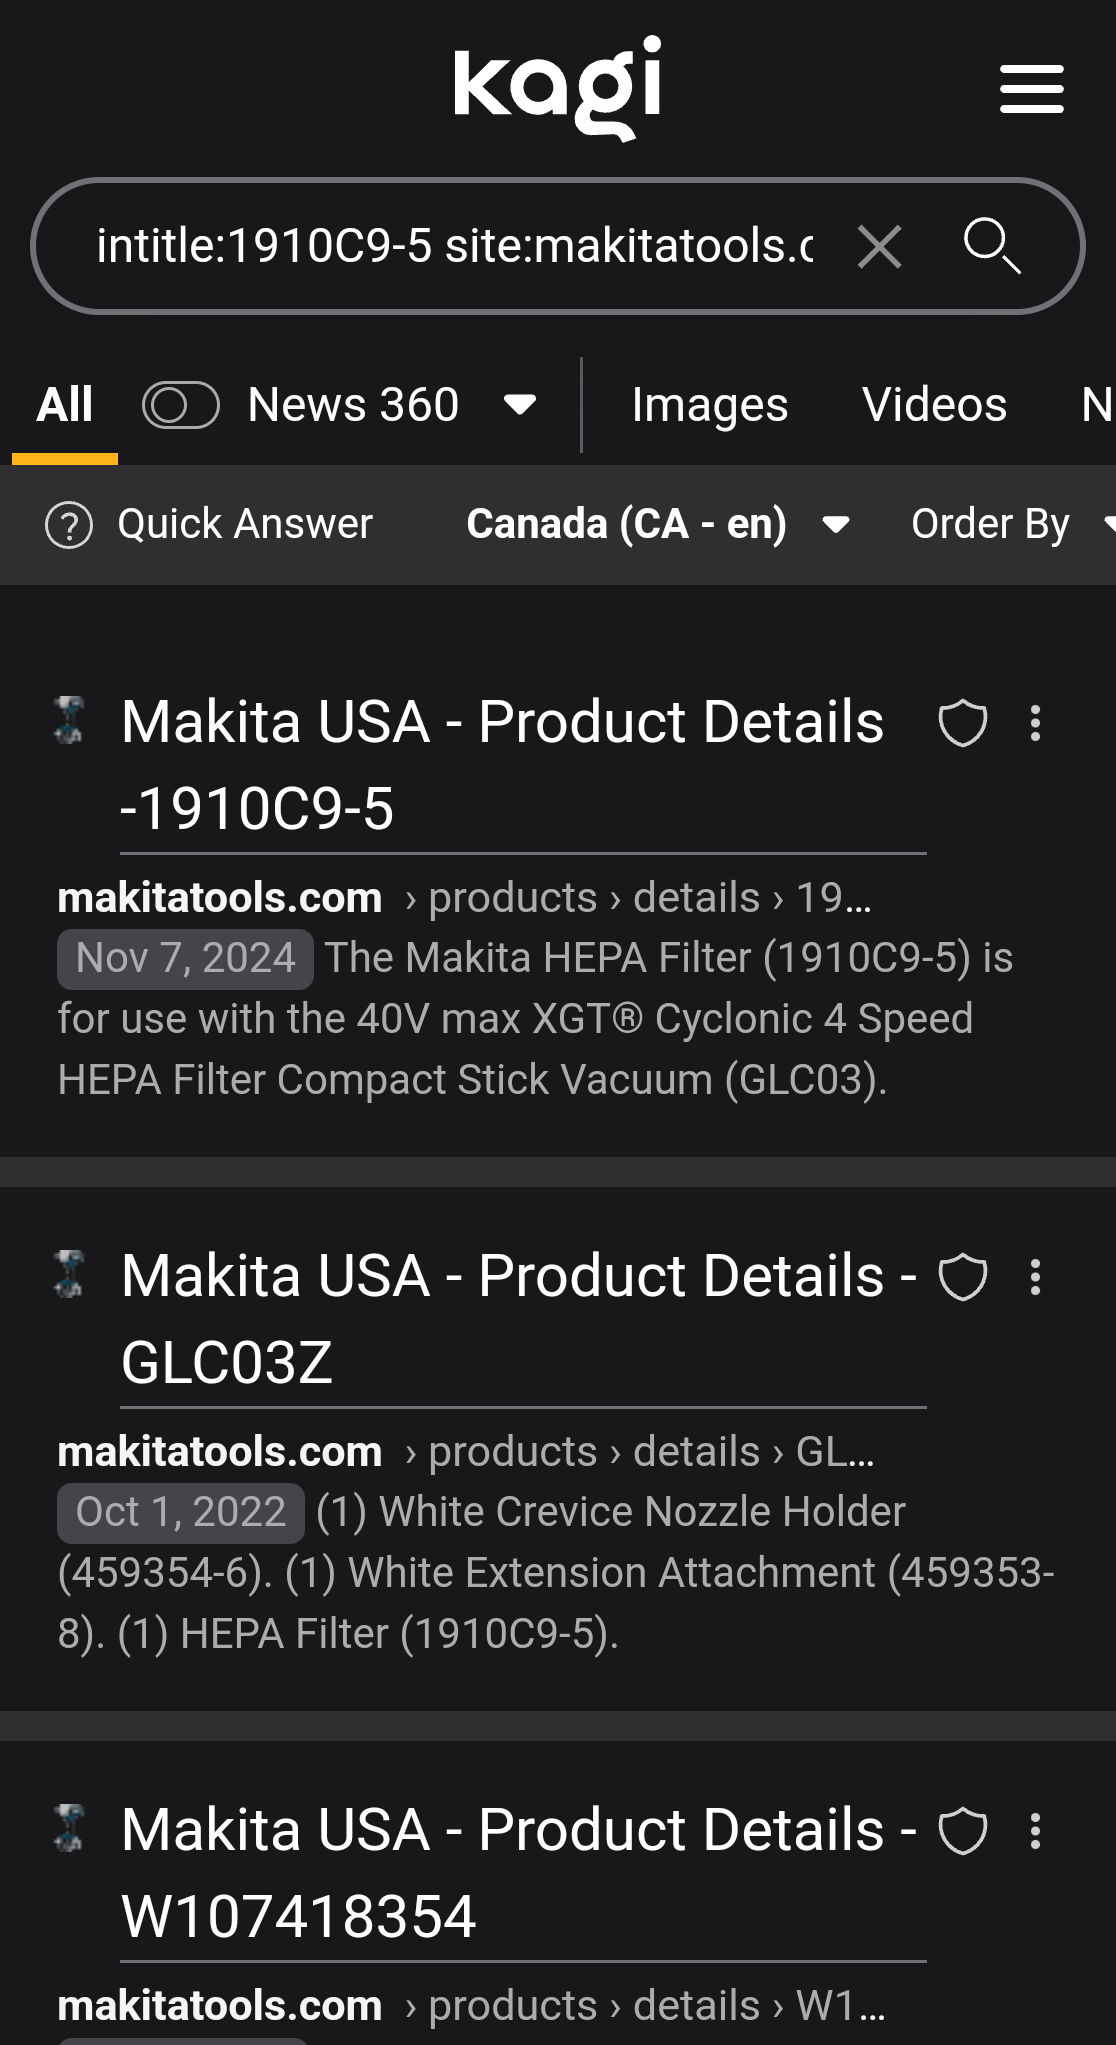Open more options for GLC03Z result
The image size is (1116, 2045).
pyautogui.click(x=1036, y=1277)
